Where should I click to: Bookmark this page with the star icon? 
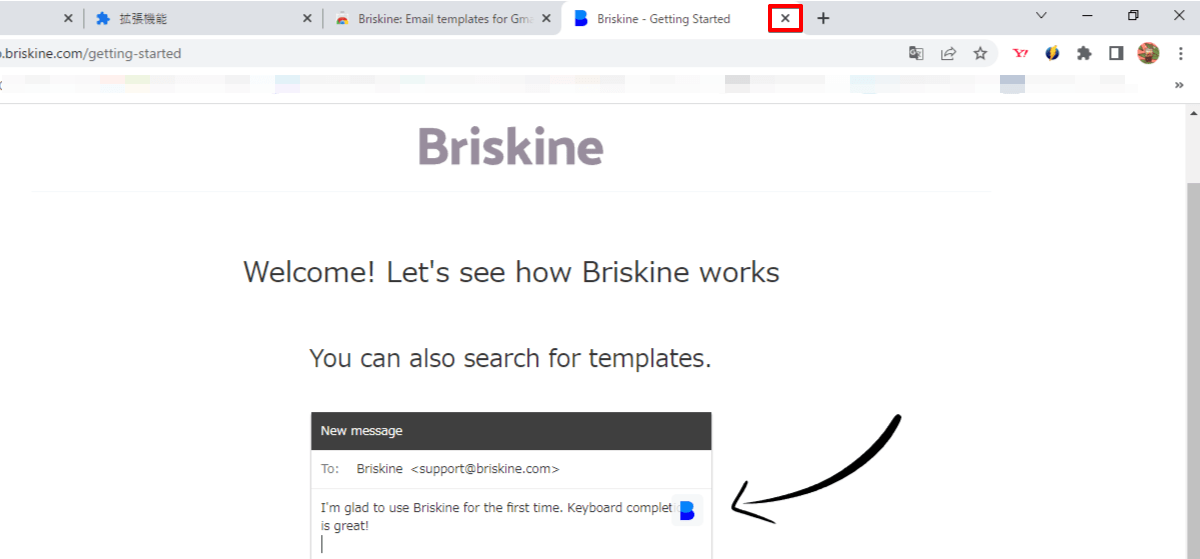[x=980, y=54]
